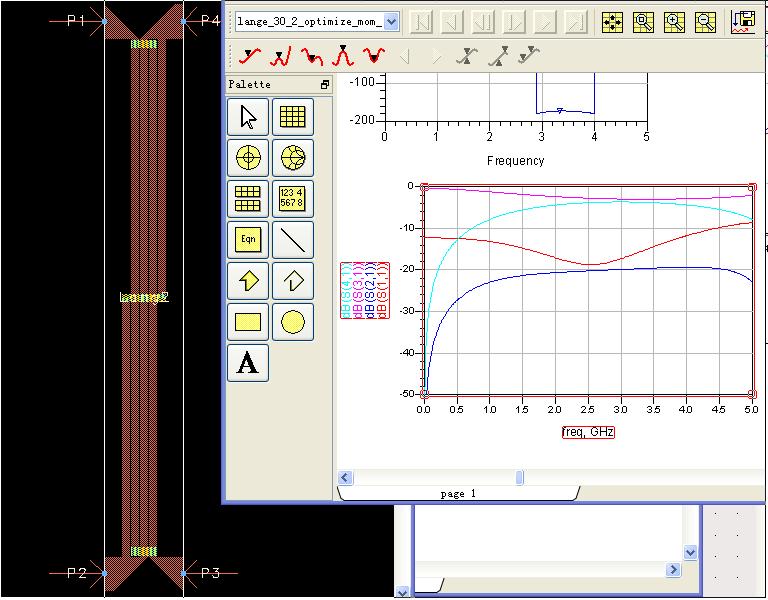
Task: Select the stacked plot palette icon
Action: (x=248, y=199)
